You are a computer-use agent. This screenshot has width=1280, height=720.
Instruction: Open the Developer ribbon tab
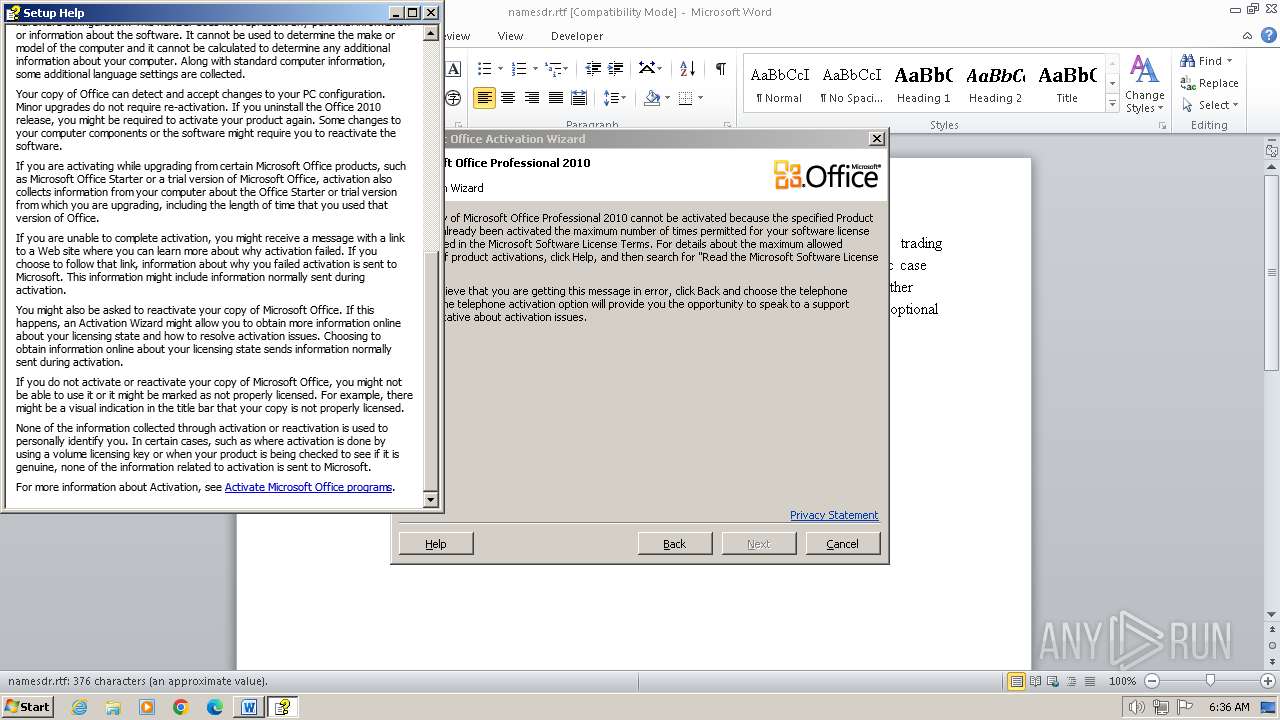click(577, 36)
